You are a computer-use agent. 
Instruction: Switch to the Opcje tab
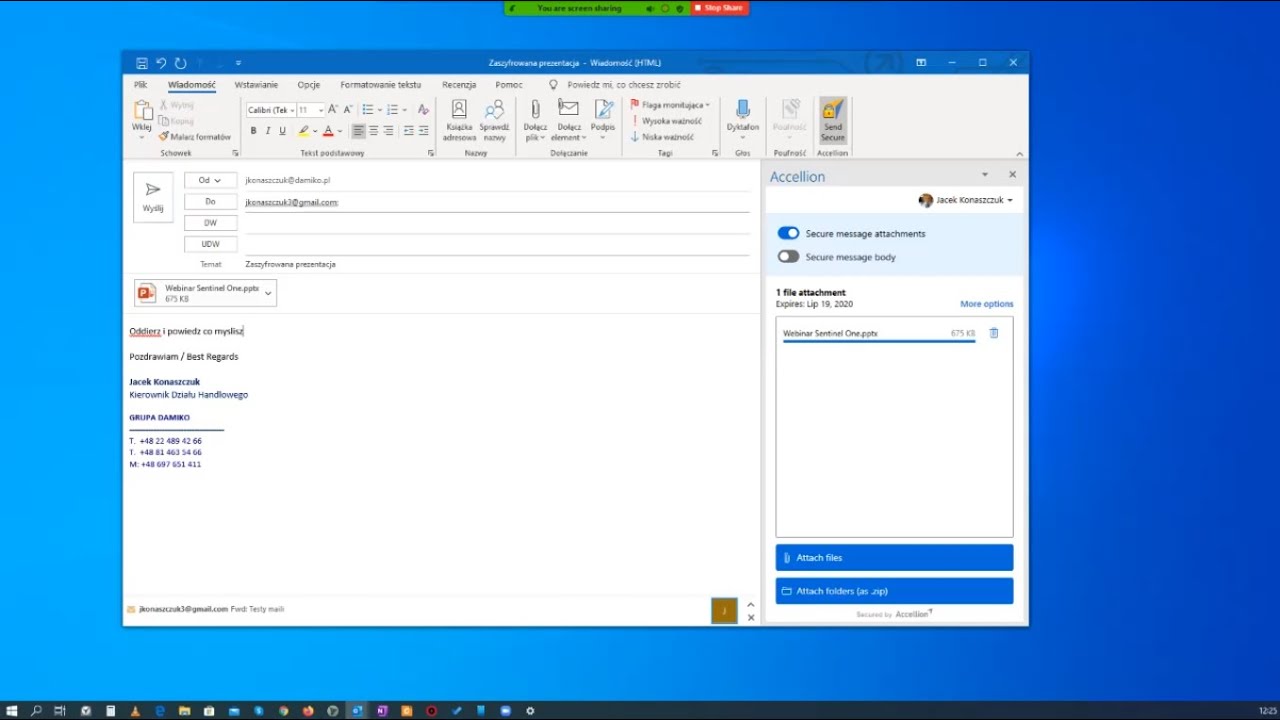tap(309, 85)
